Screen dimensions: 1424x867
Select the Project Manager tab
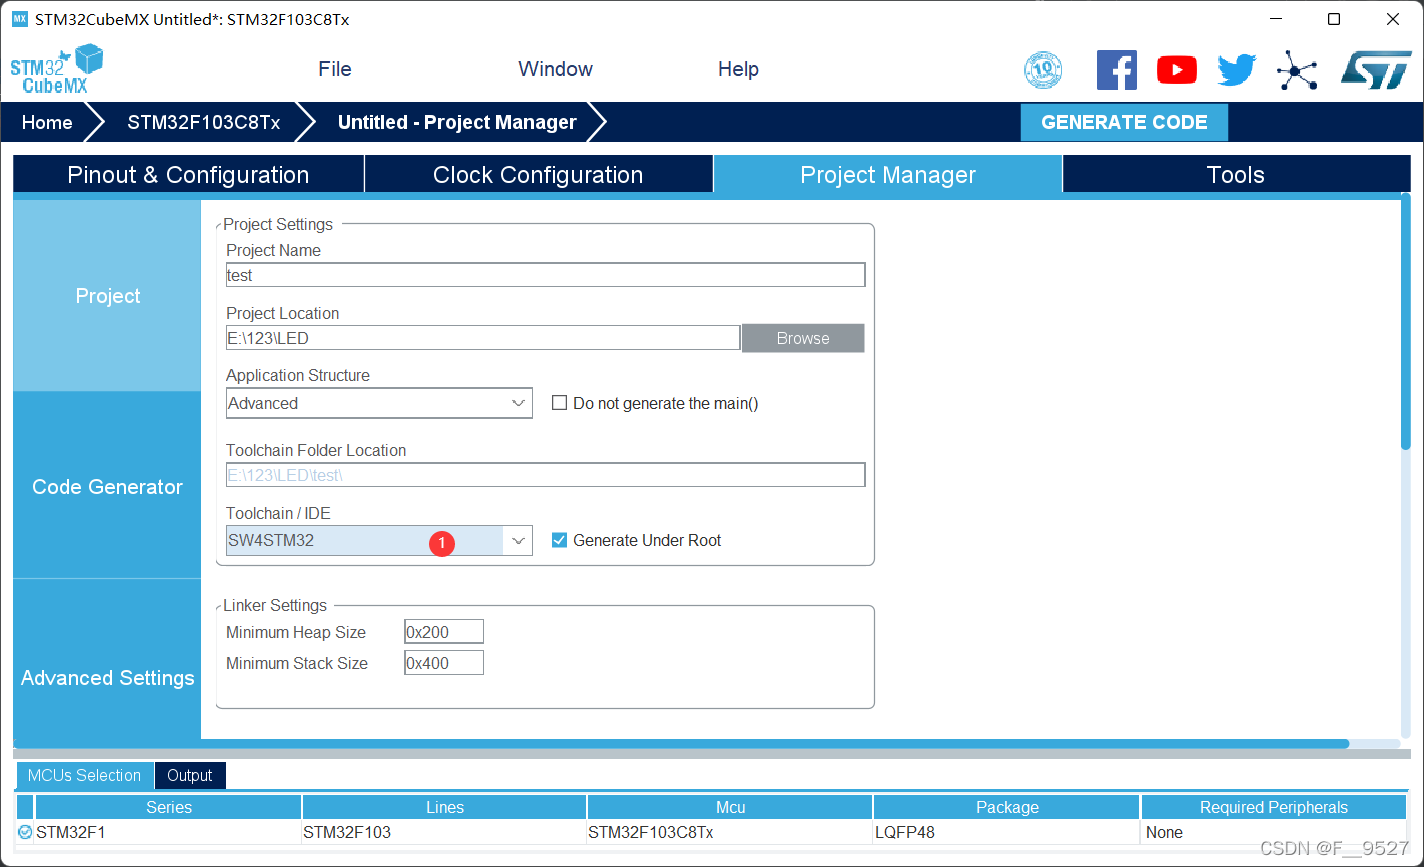[888, 174]
